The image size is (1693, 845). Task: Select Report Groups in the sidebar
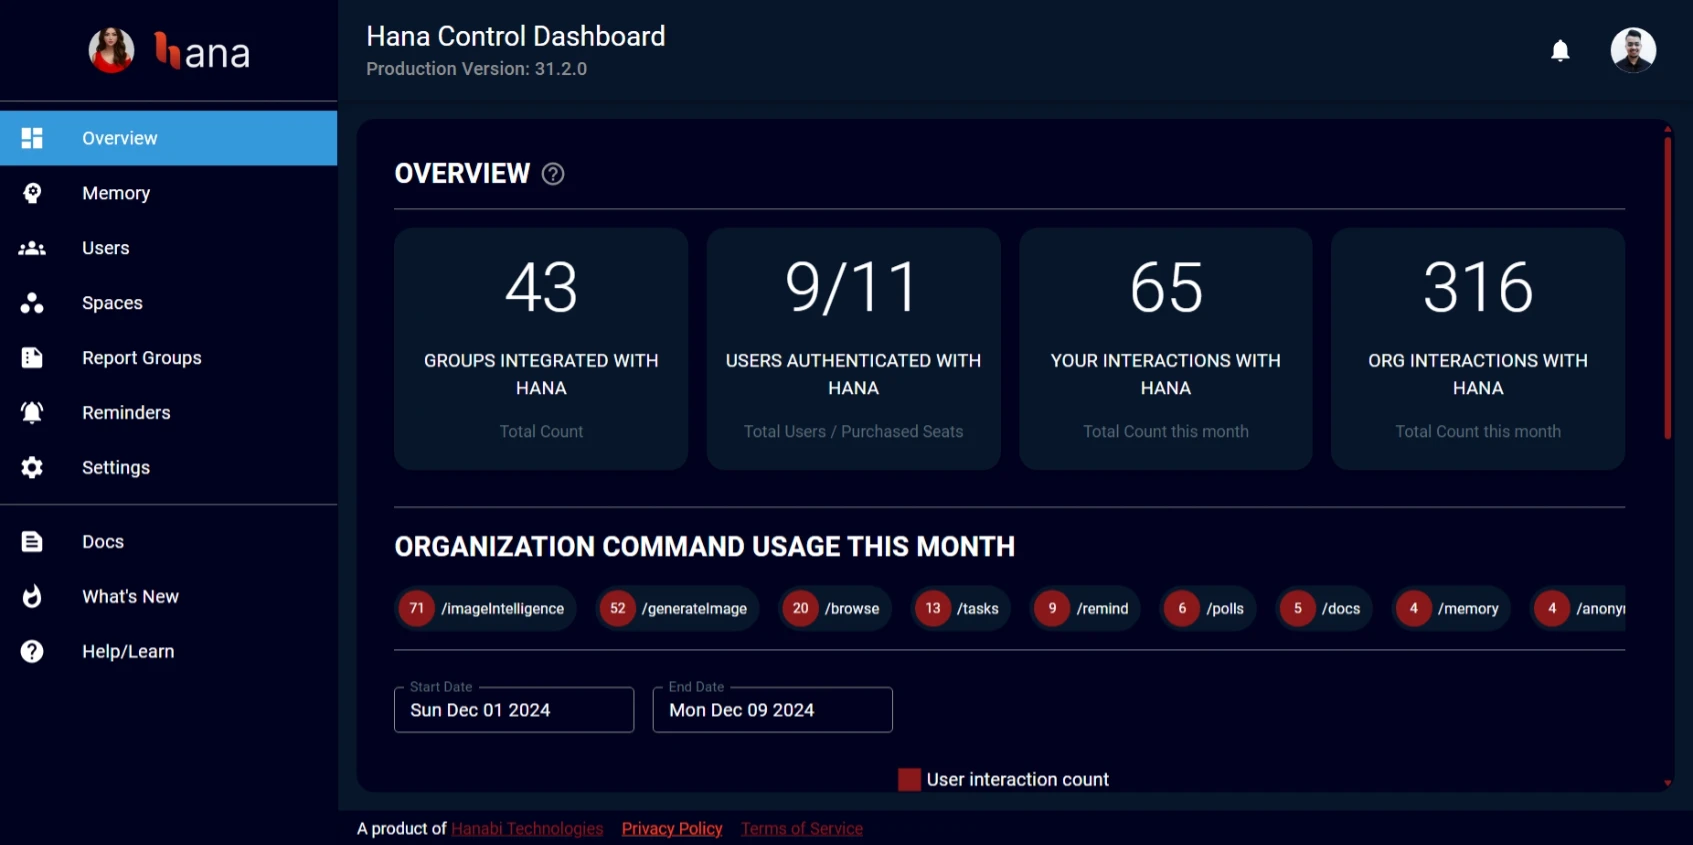point(168,358)
